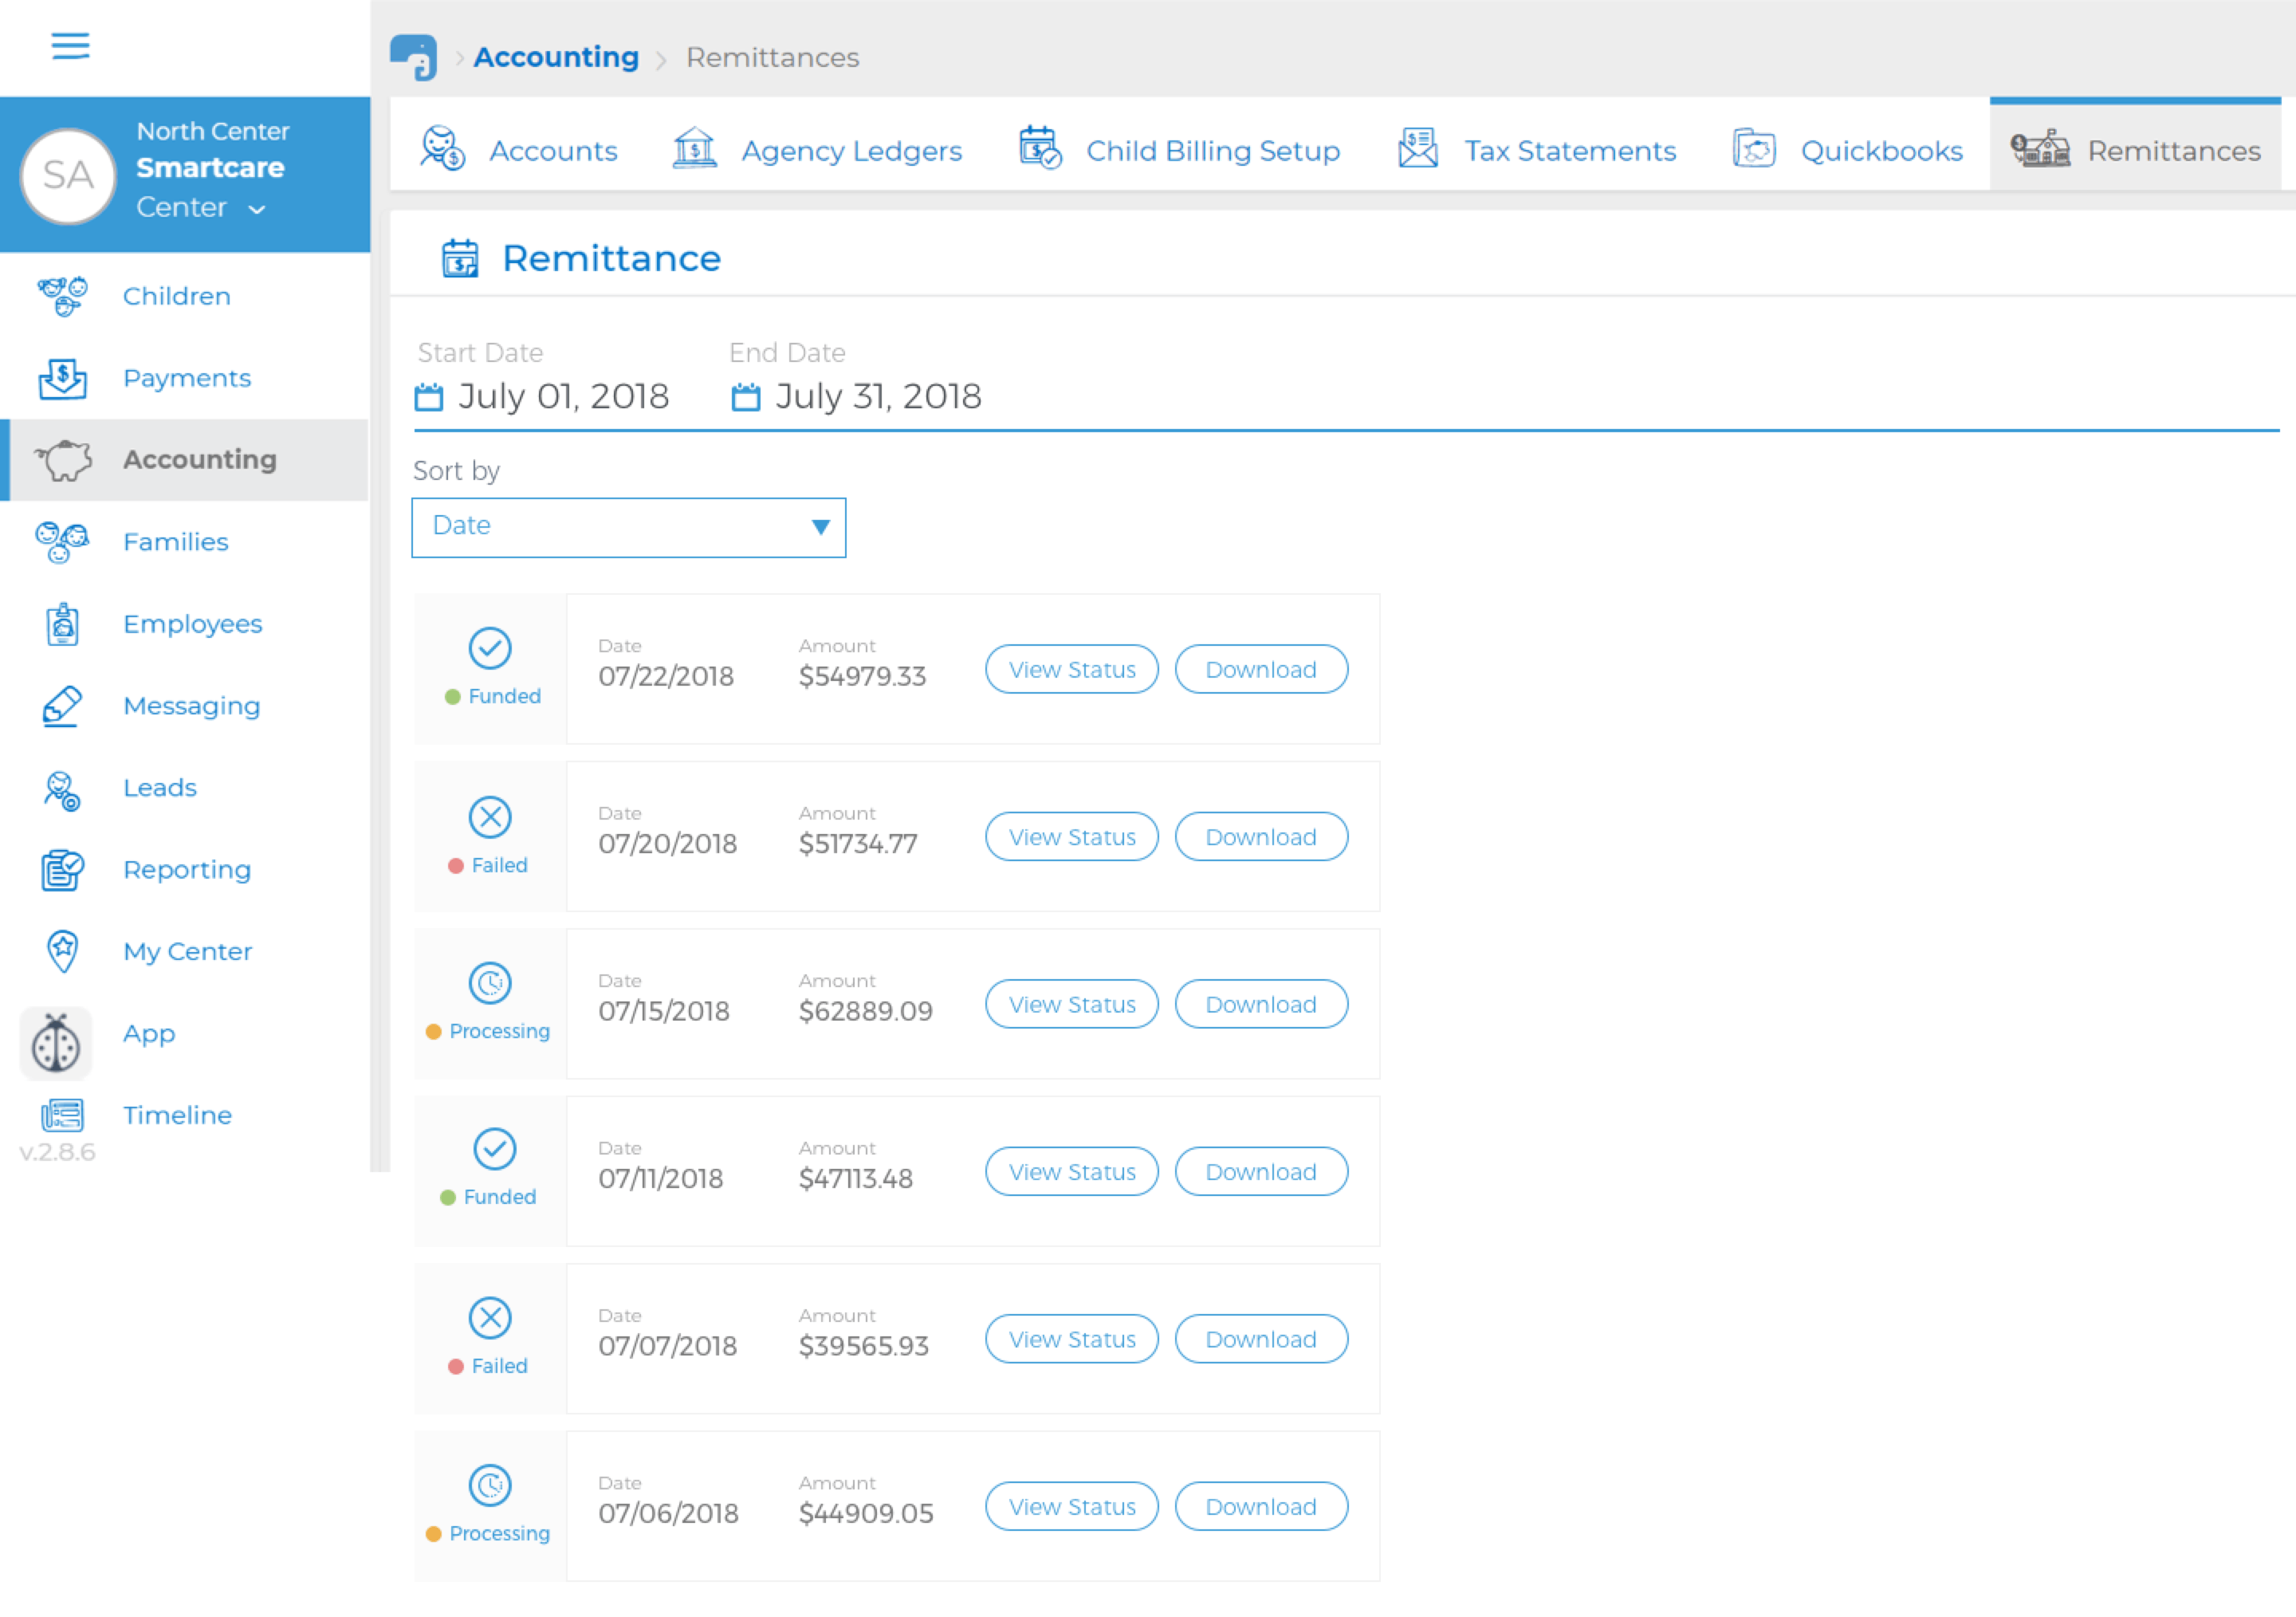
Task: Click the ladybug App icon
Action: coord(56,1042)
